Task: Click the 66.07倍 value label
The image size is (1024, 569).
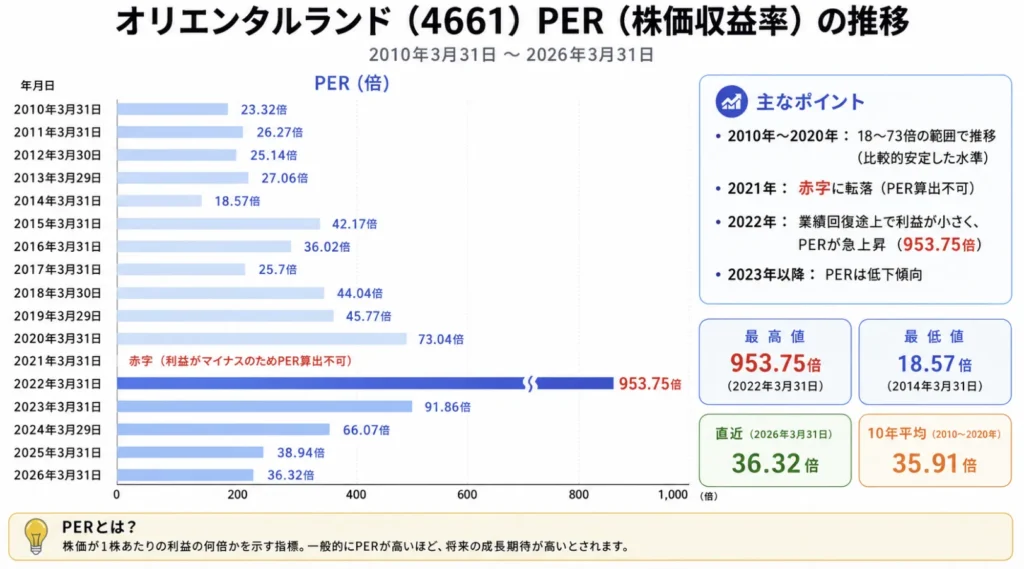Action: (x=366, y=430)
